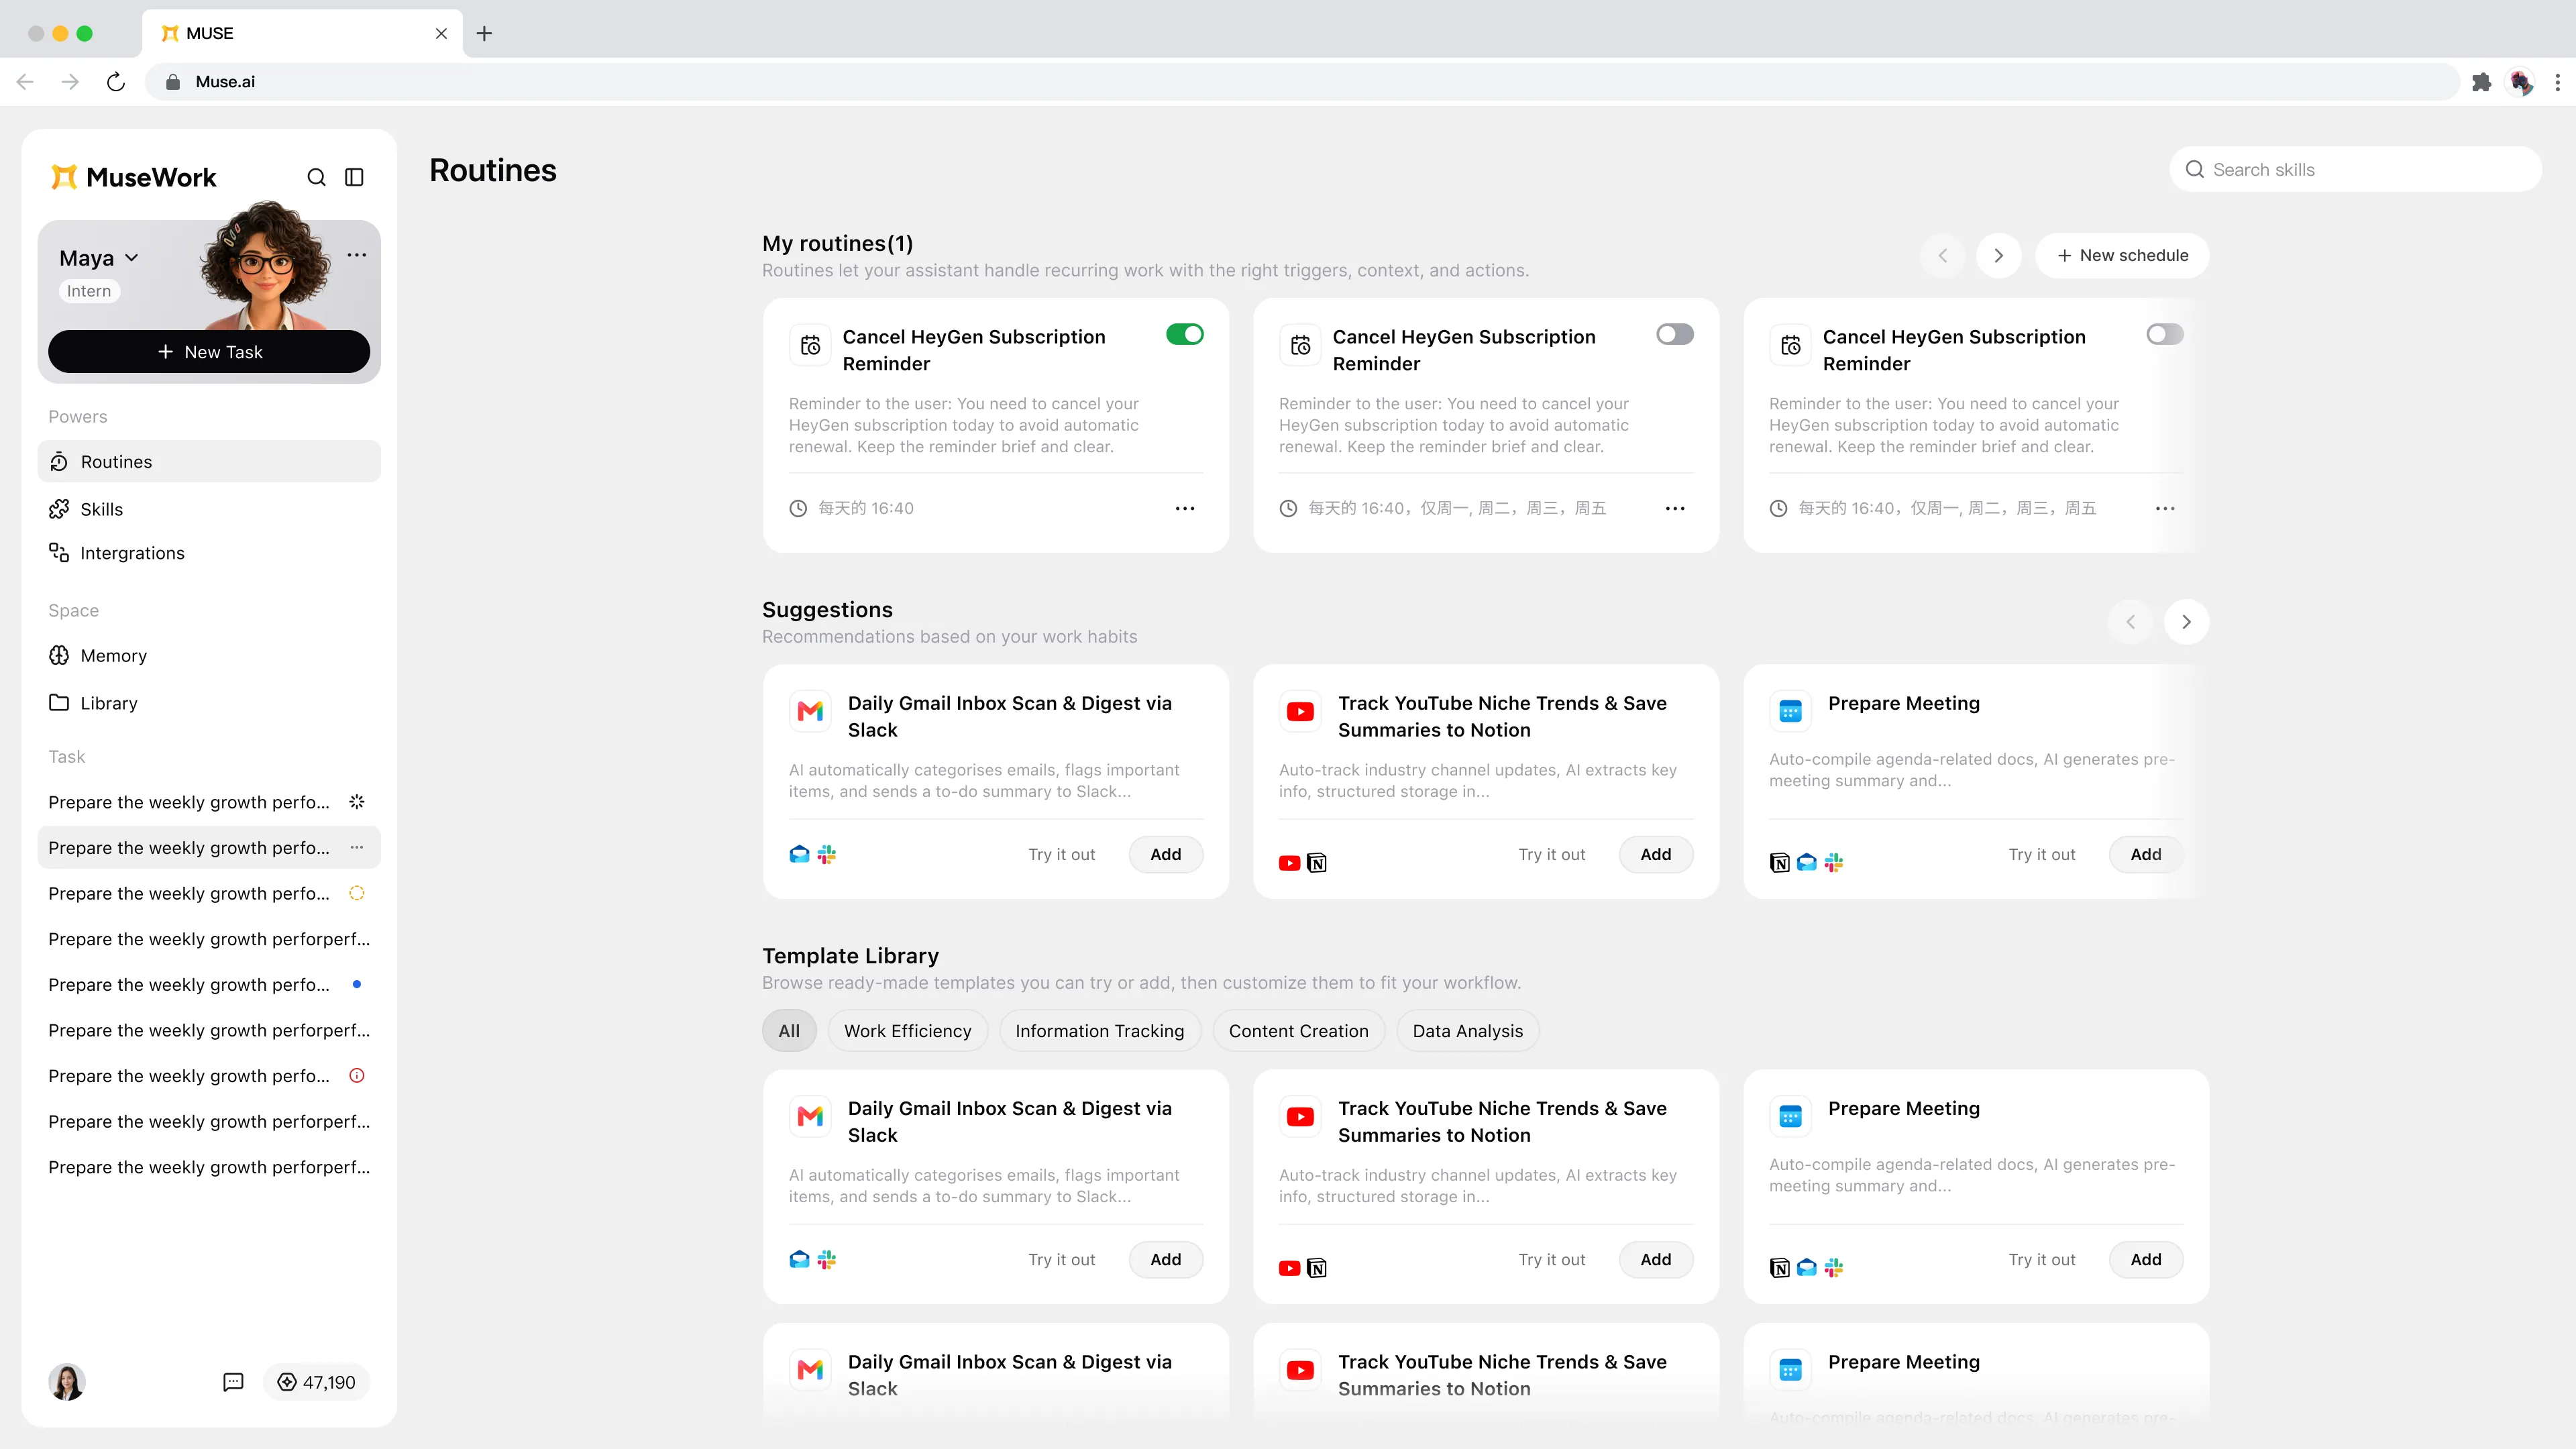Click the Routines clock icon in sidebar
Image resolution: width=2576 pixels, height=1449 pixels.
click(59, 462)
